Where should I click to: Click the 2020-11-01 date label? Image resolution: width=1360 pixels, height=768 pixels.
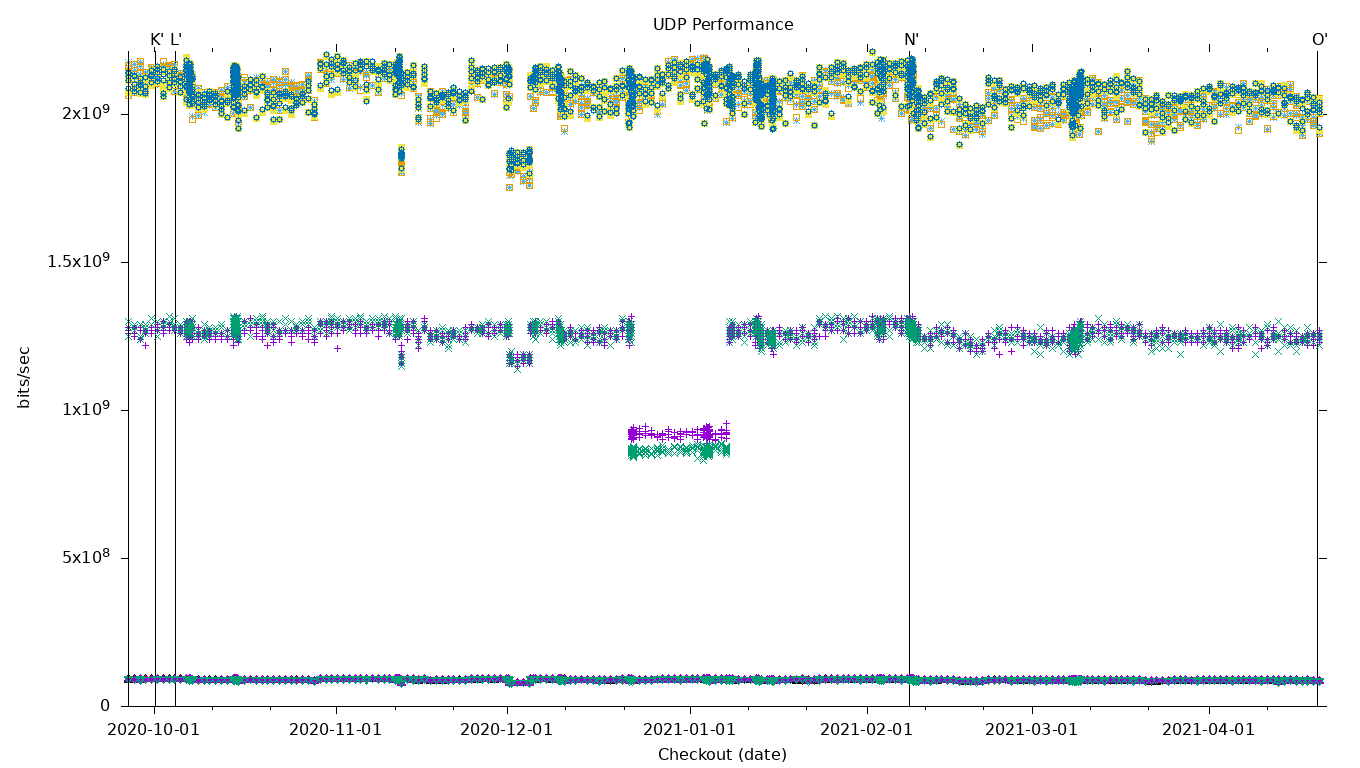pos(335,730)
